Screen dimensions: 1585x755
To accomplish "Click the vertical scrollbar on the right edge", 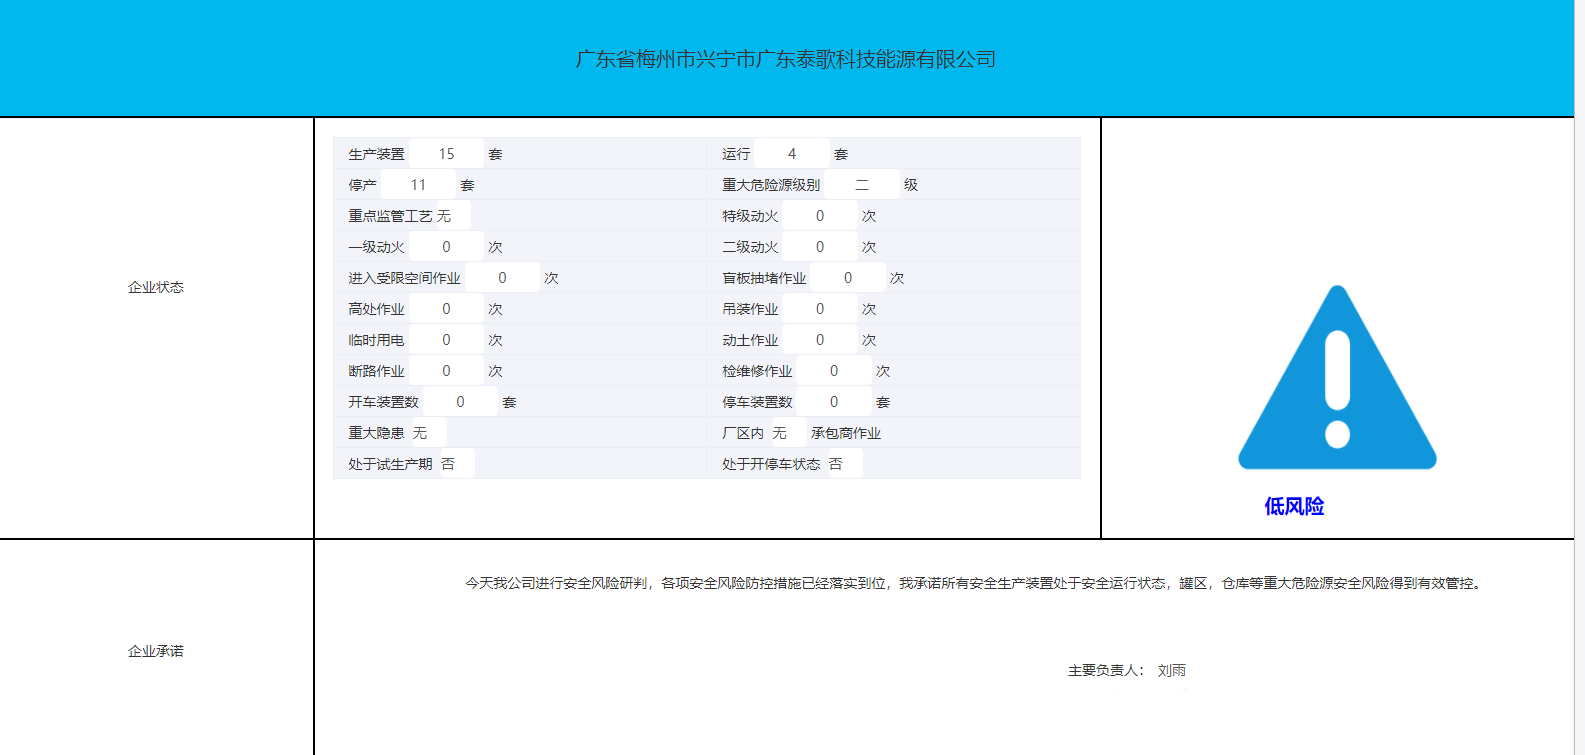I will (x=1580, y=377).
